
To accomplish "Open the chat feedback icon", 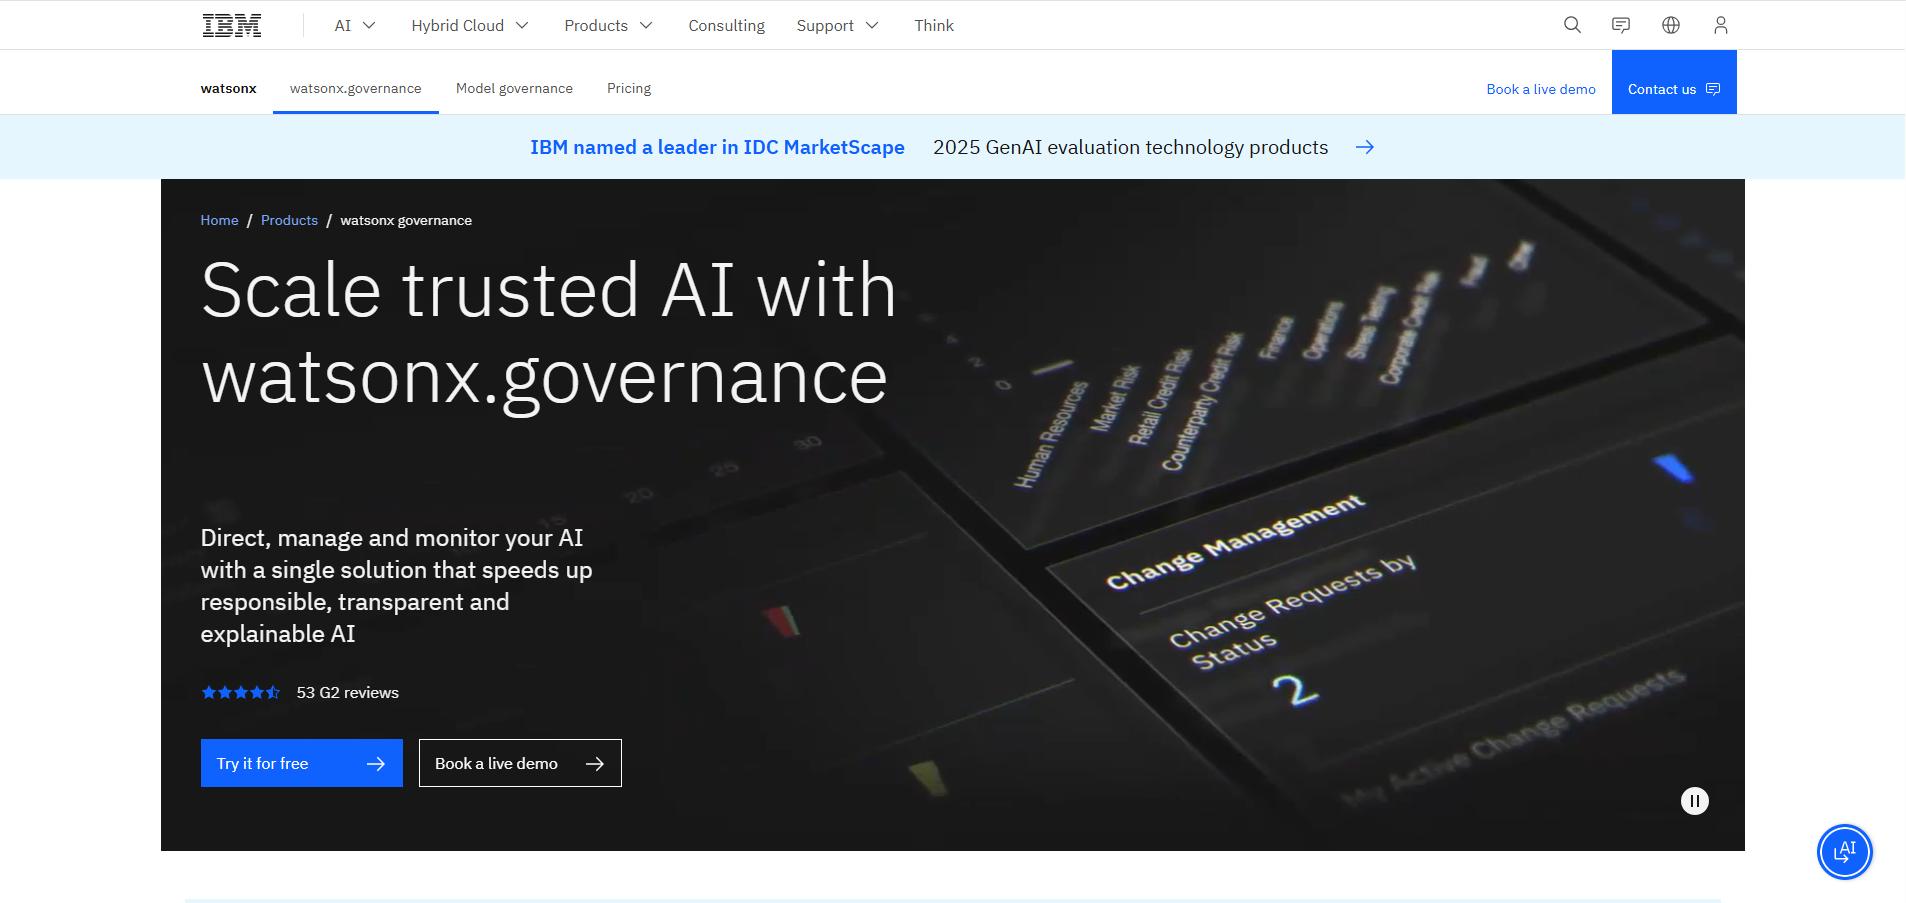I will [x=1620, y=24].
